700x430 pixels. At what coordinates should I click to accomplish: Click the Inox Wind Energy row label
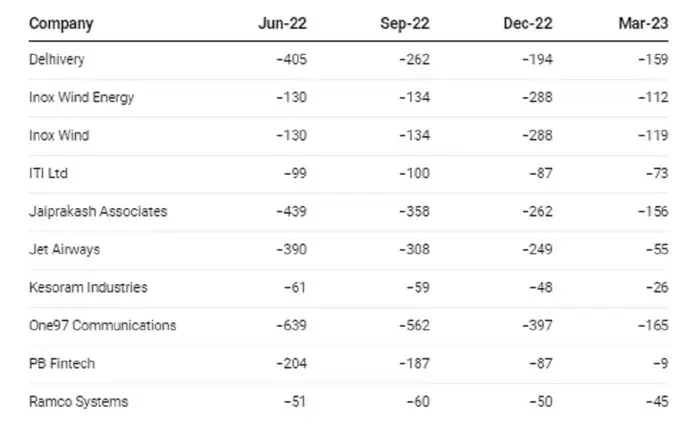click(x=82, y=98)
